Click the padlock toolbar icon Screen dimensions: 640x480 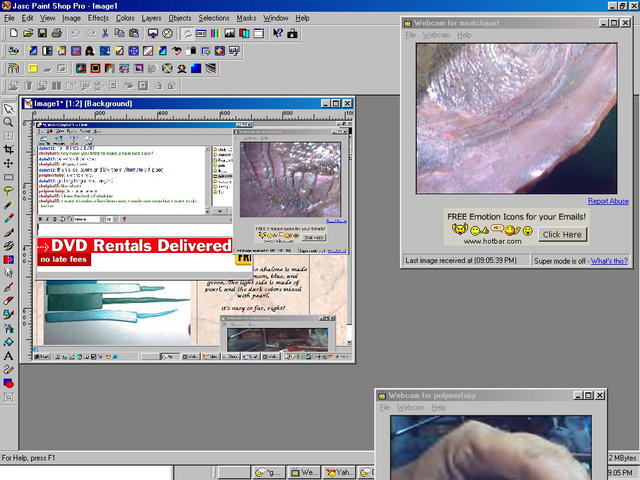tap(292, 33)
